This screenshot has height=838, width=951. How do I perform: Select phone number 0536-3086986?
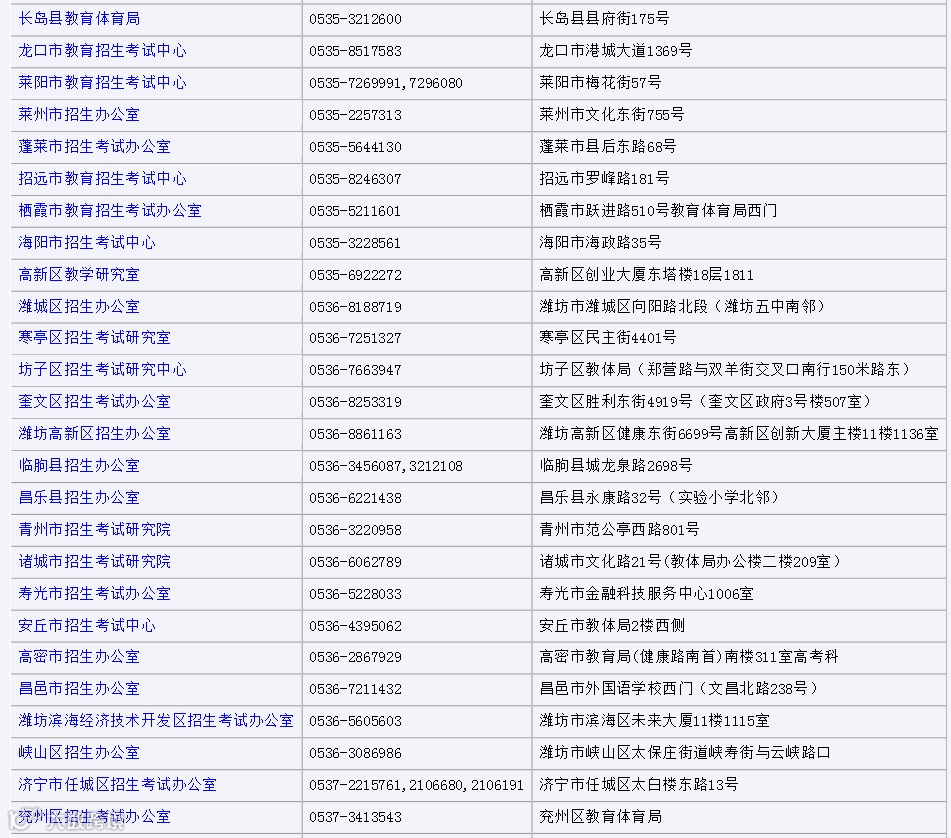click(355, 753)
